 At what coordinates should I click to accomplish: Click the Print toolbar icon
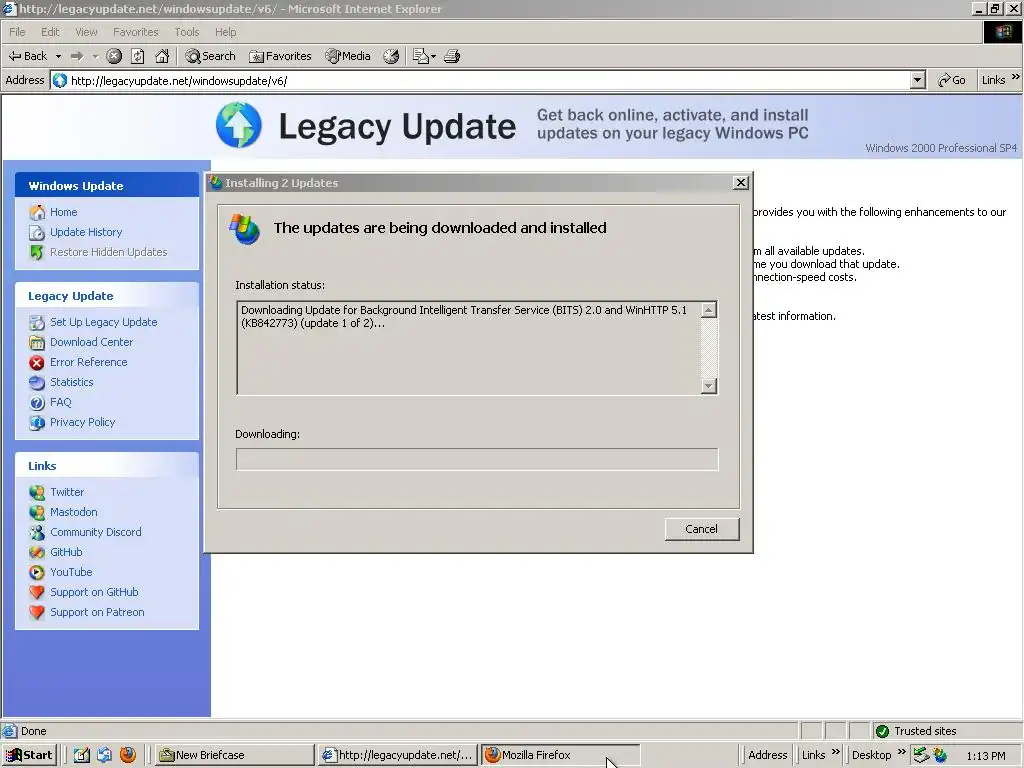click(x=452, y=56)
